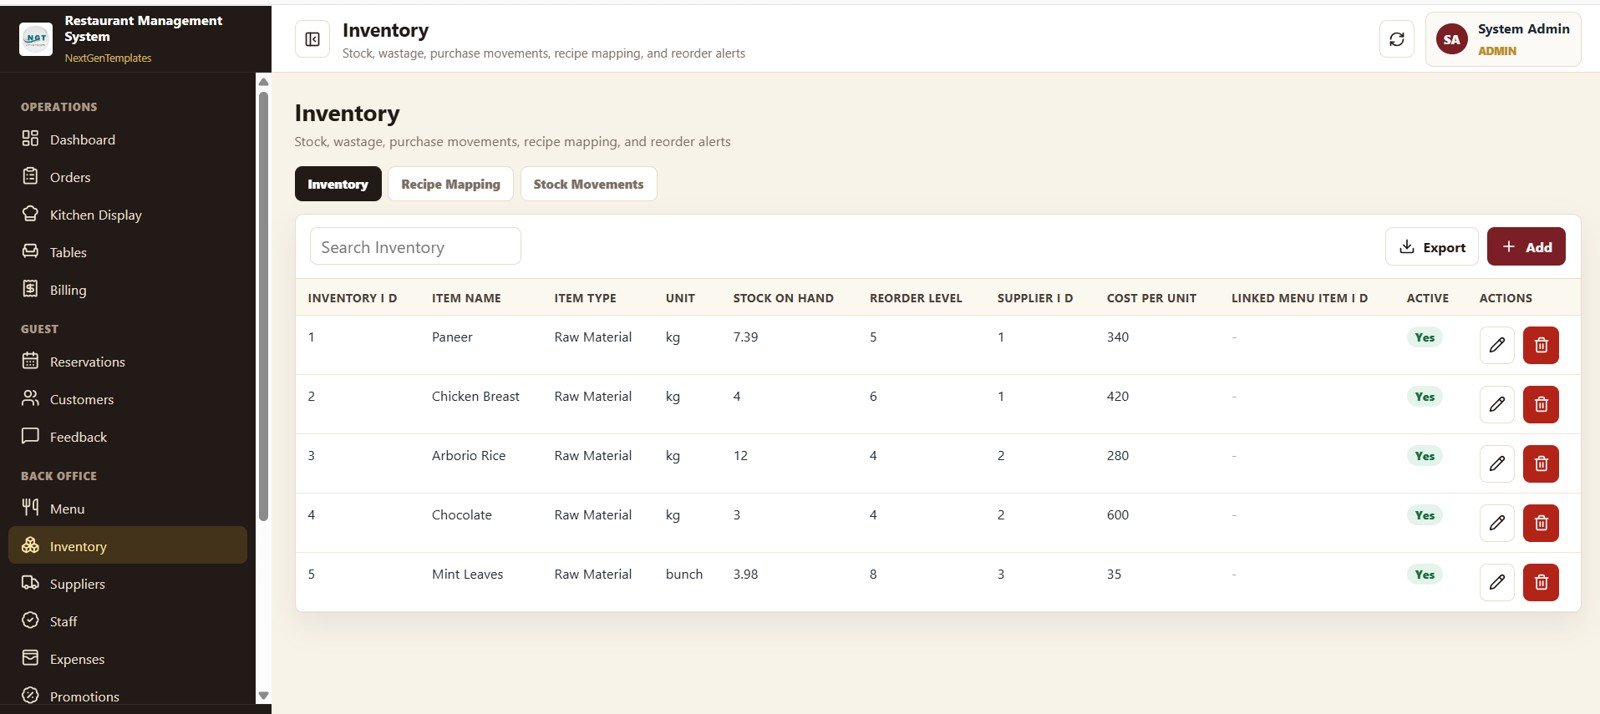Go to Kitchen Display
The image size is (1600, 714).
(128, 215)
